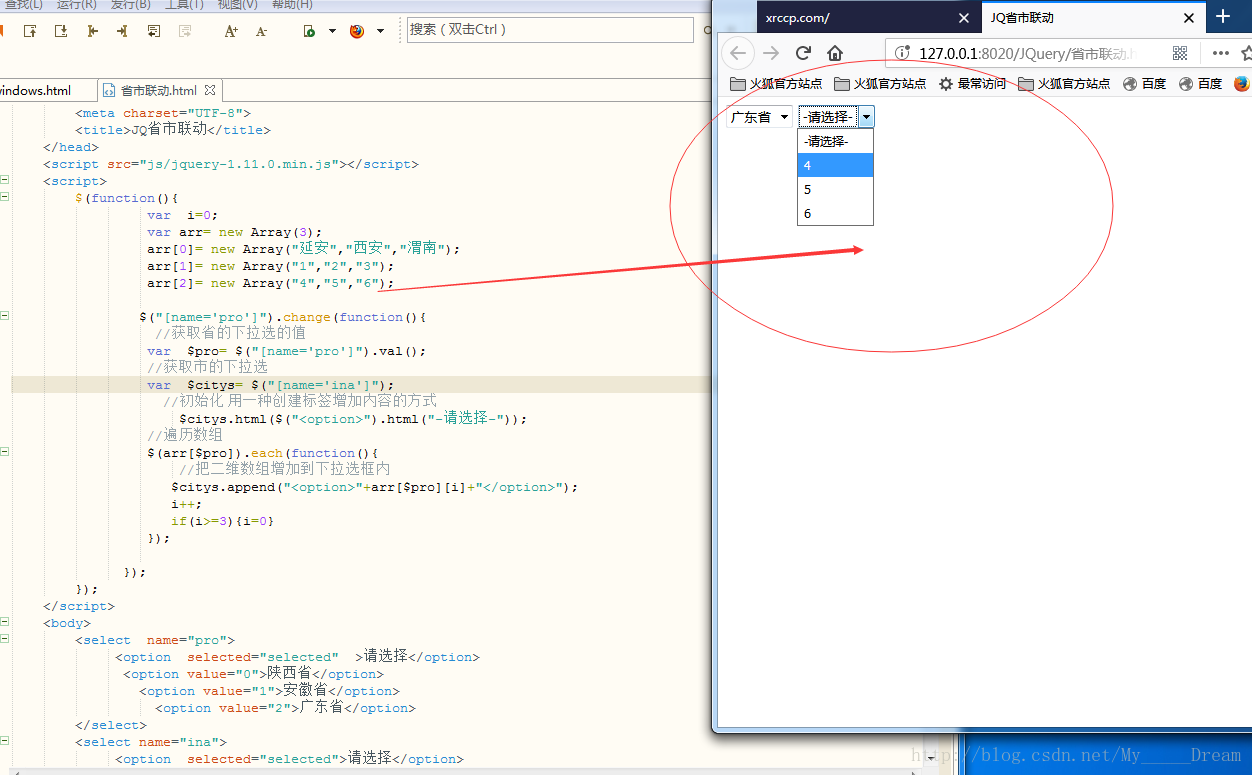This screenshot has height=775, width=1252.
Task: Open the 工具(T) menu in the IDE
Action: [185, 5]
